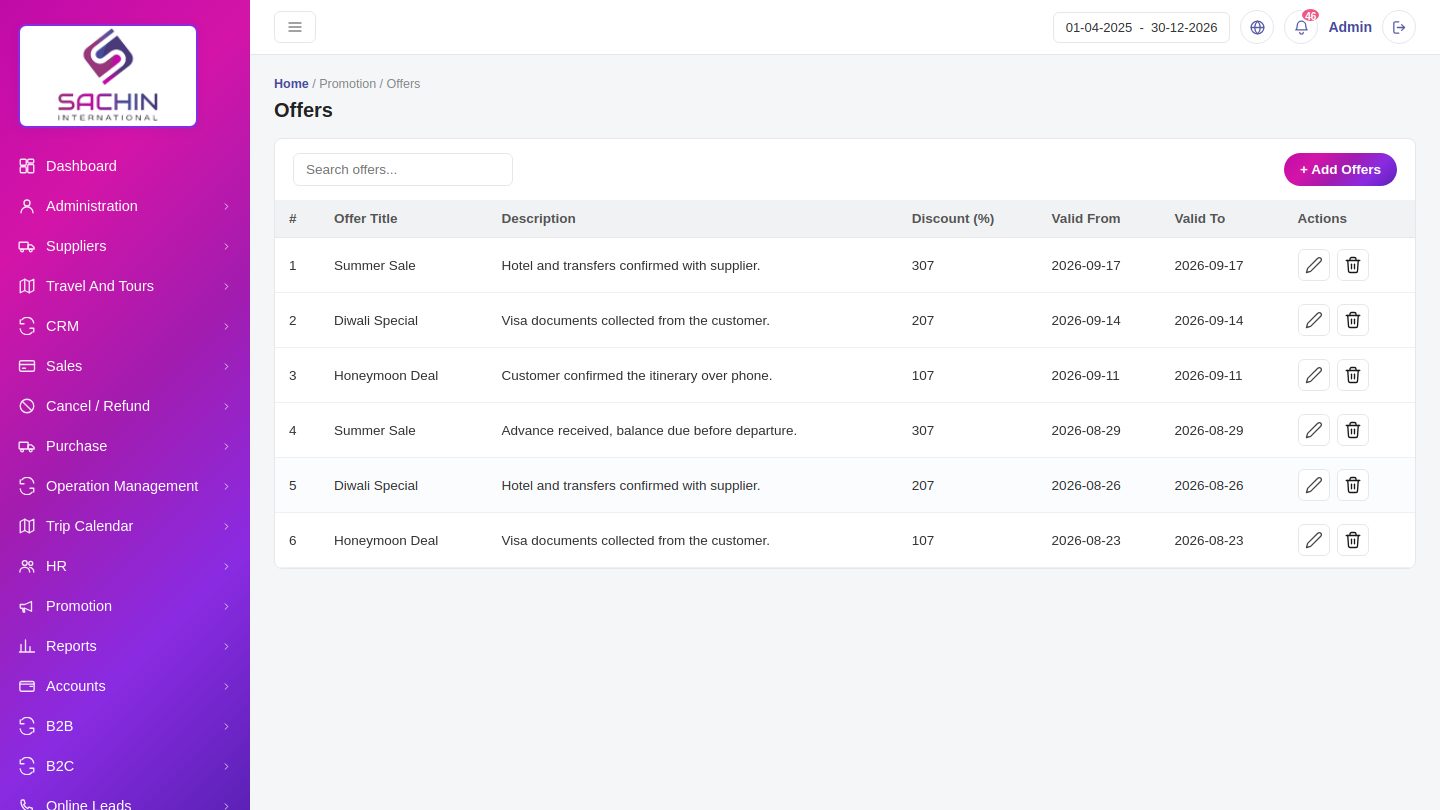Screen dimensions: 1440x810
Task: Click the hamburger menu toggle button
Action: coord(295,27)
